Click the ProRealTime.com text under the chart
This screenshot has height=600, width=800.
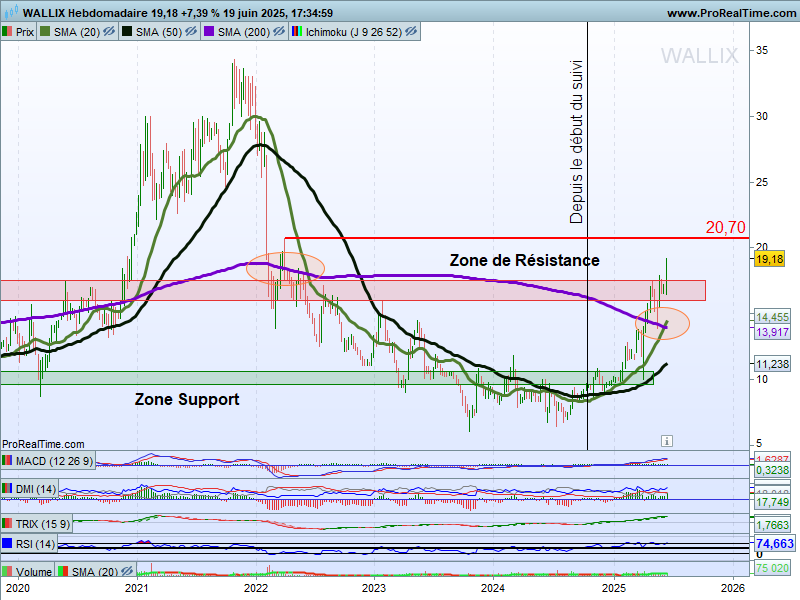pyautogui.click(x=43, y=444)
